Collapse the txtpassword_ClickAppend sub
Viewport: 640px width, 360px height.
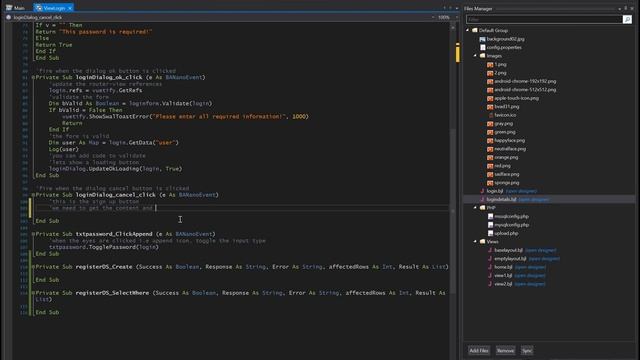click(33, 234)
